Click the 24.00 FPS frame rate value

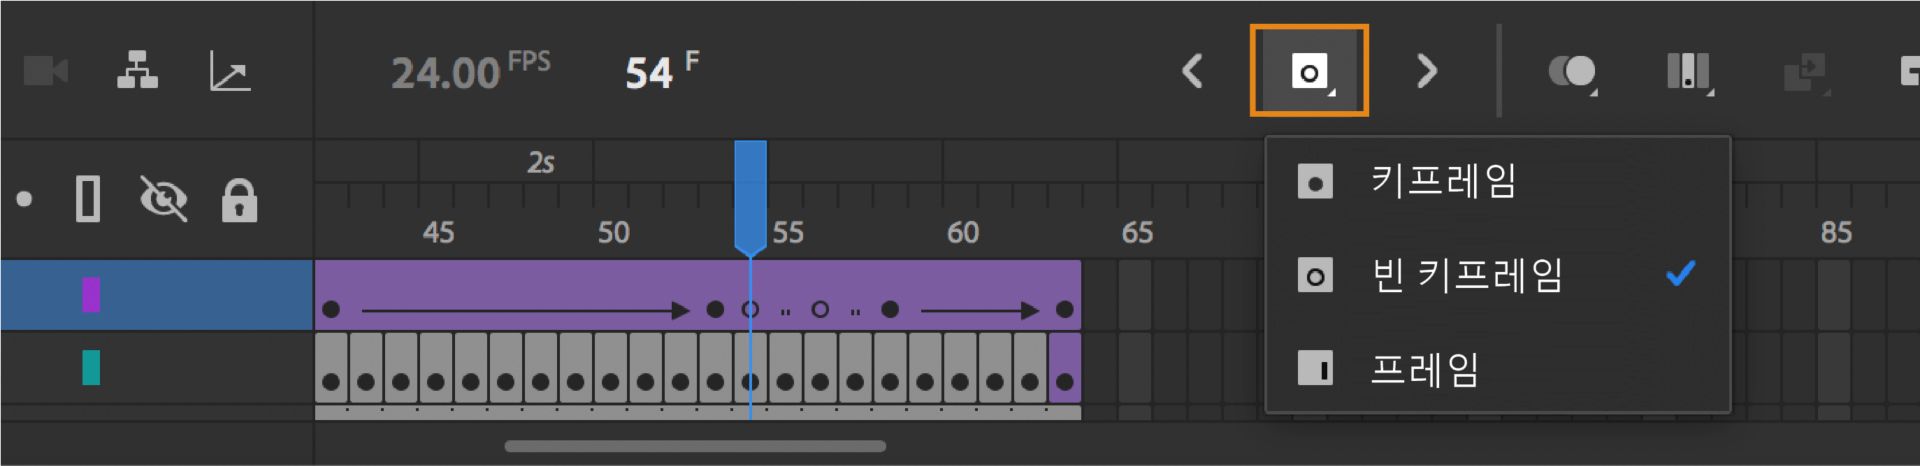pyautogui.click(x=445, y=73)
